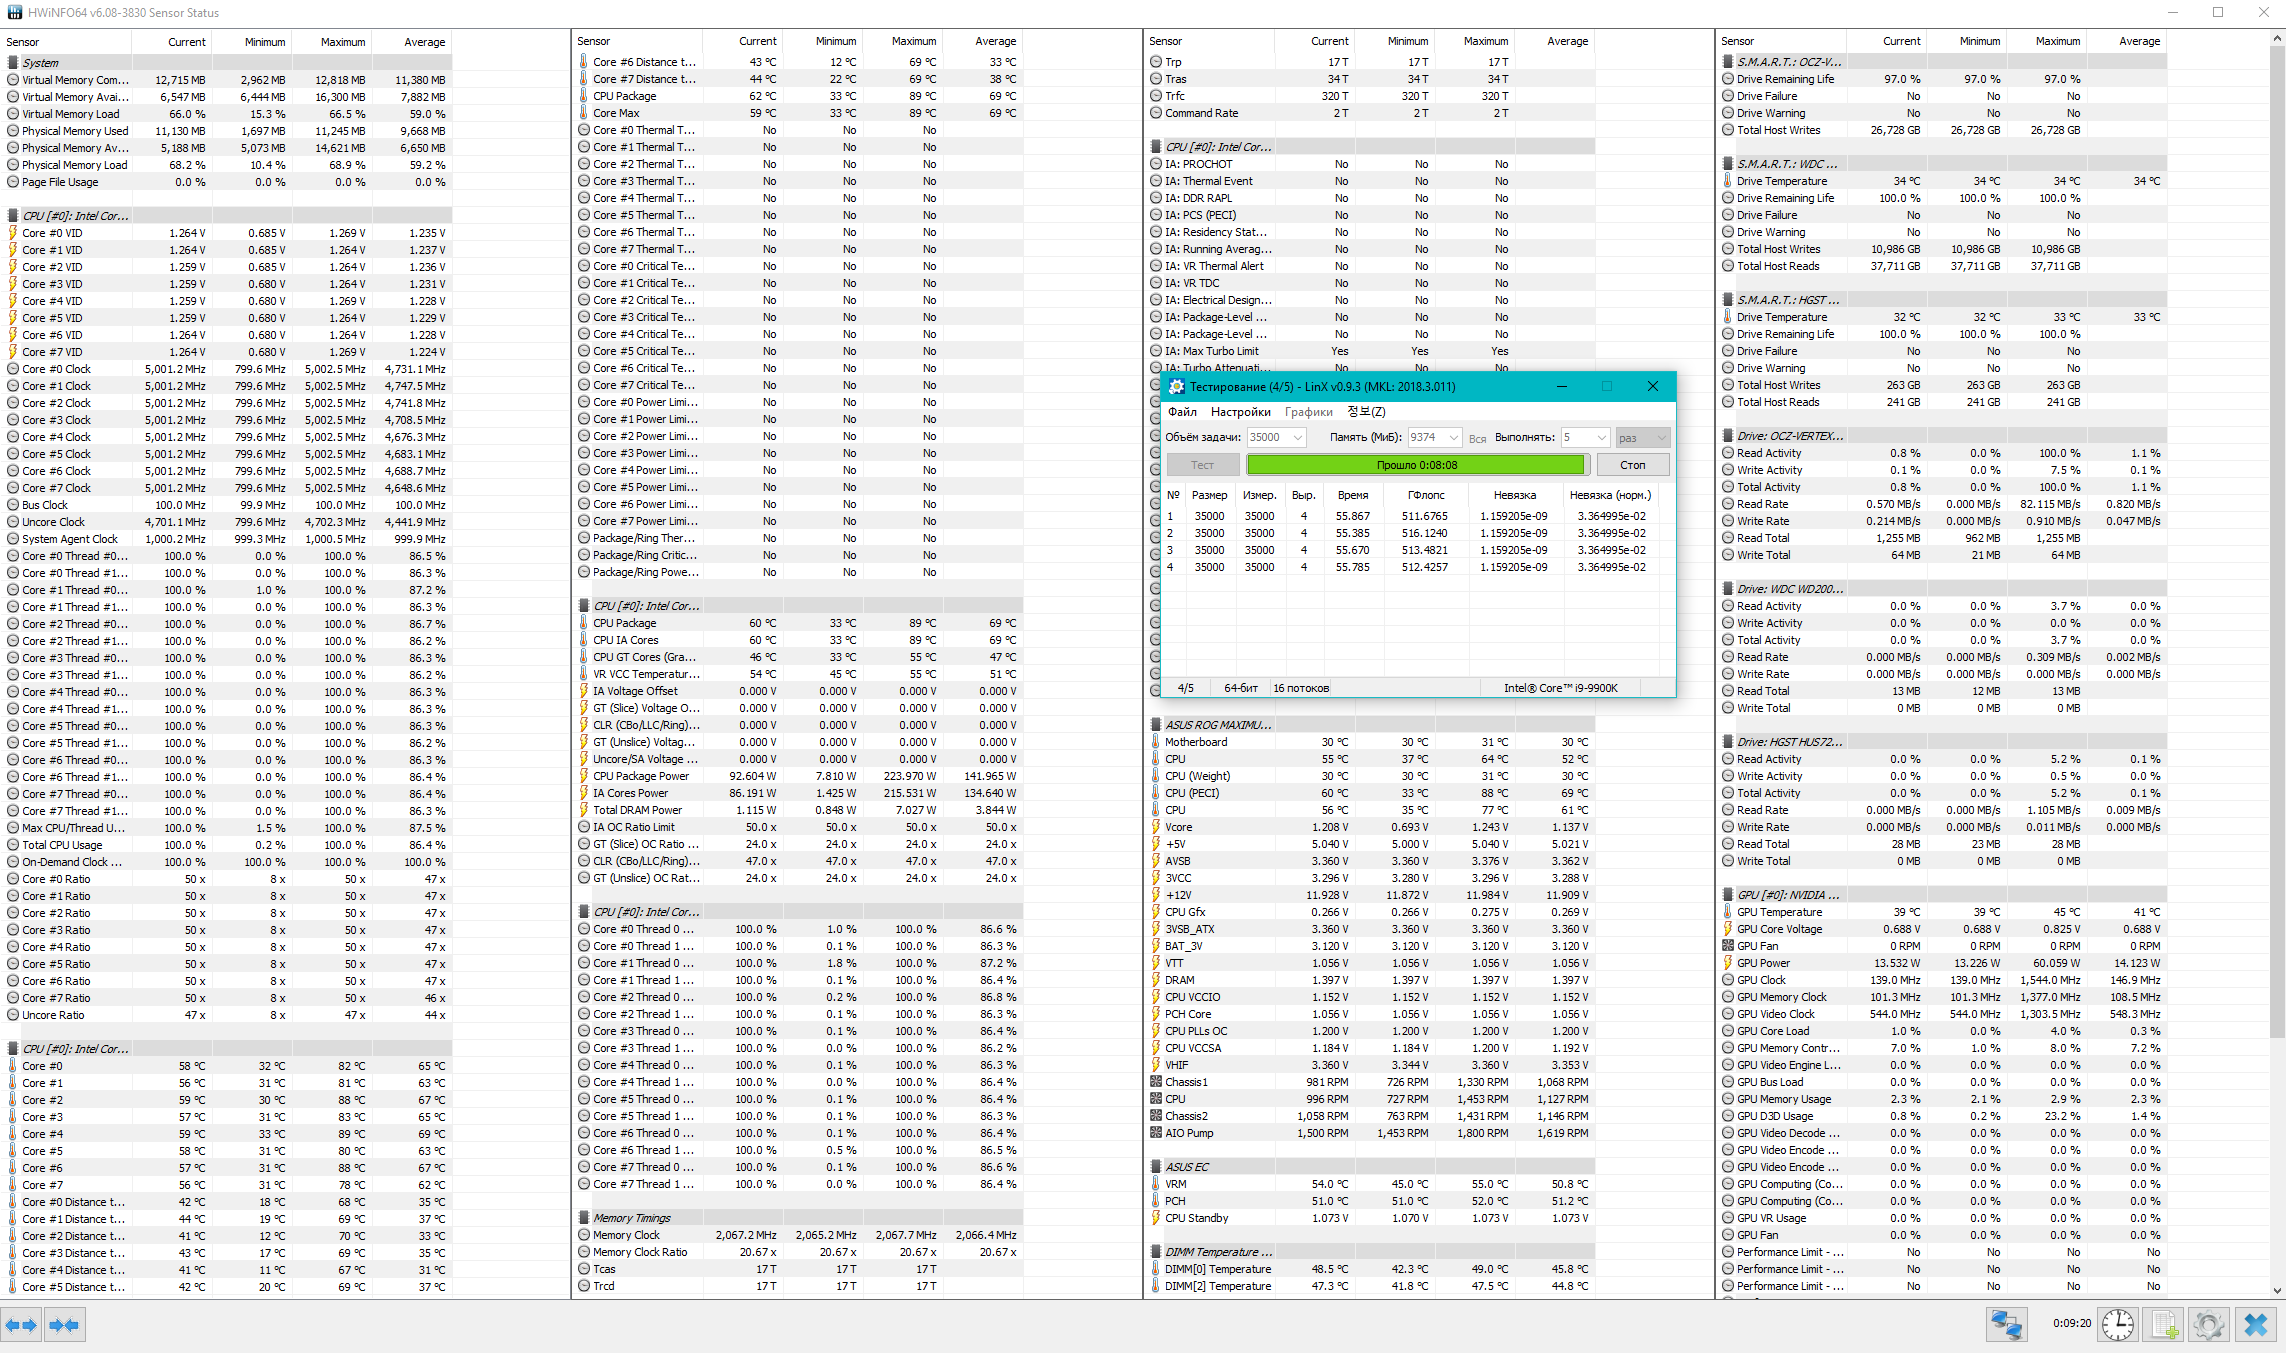Open the Память (МиБ) 9374 dropdown

tap(1453, 438)
